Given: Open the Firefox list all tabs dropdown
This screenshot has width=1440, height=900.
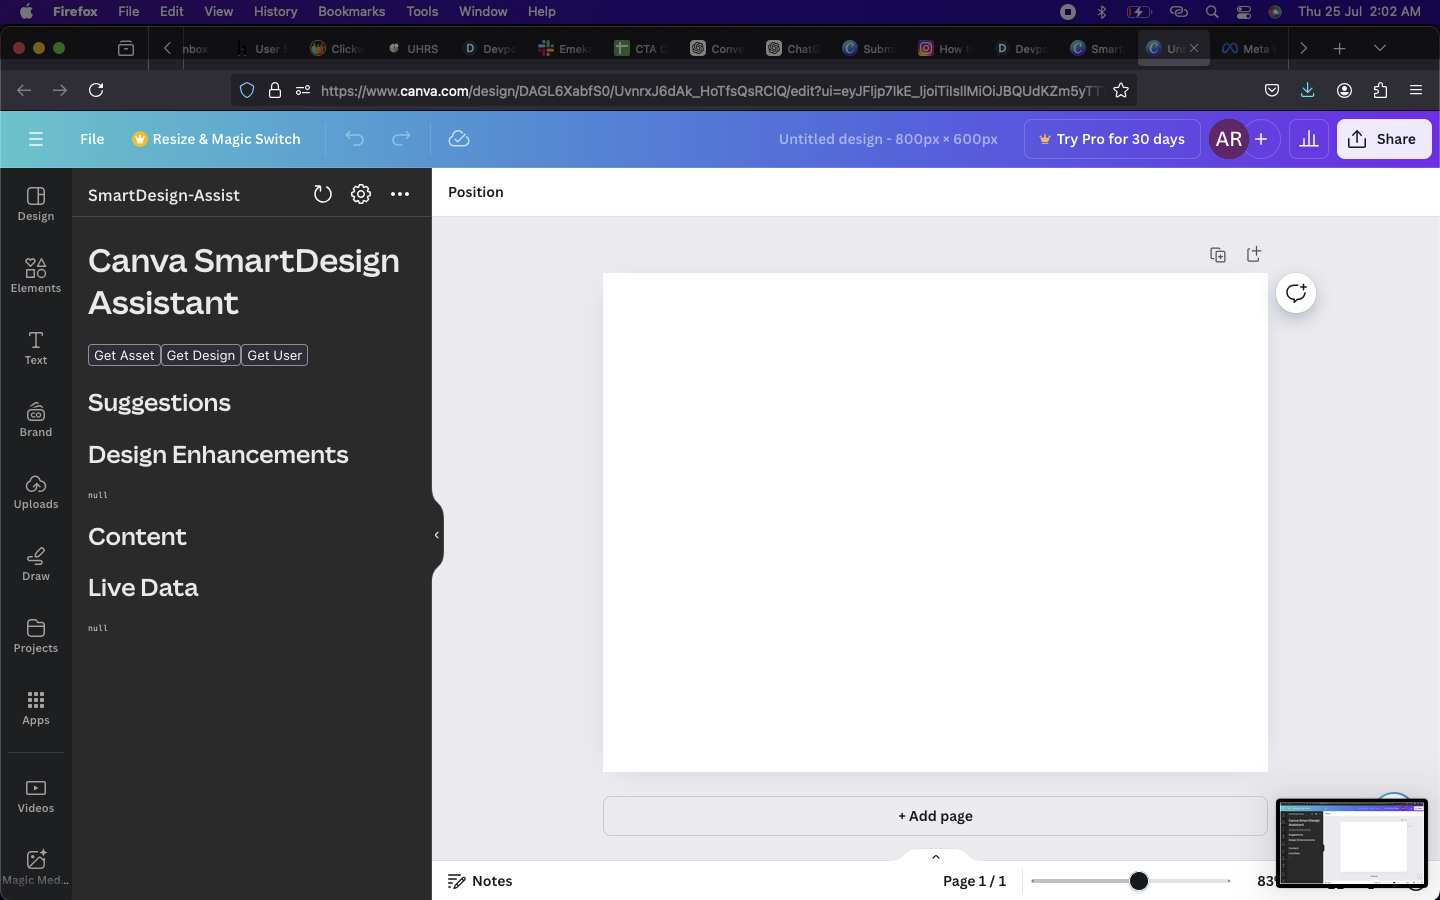Looking at the screenshot, I should tap(1380, 48).
